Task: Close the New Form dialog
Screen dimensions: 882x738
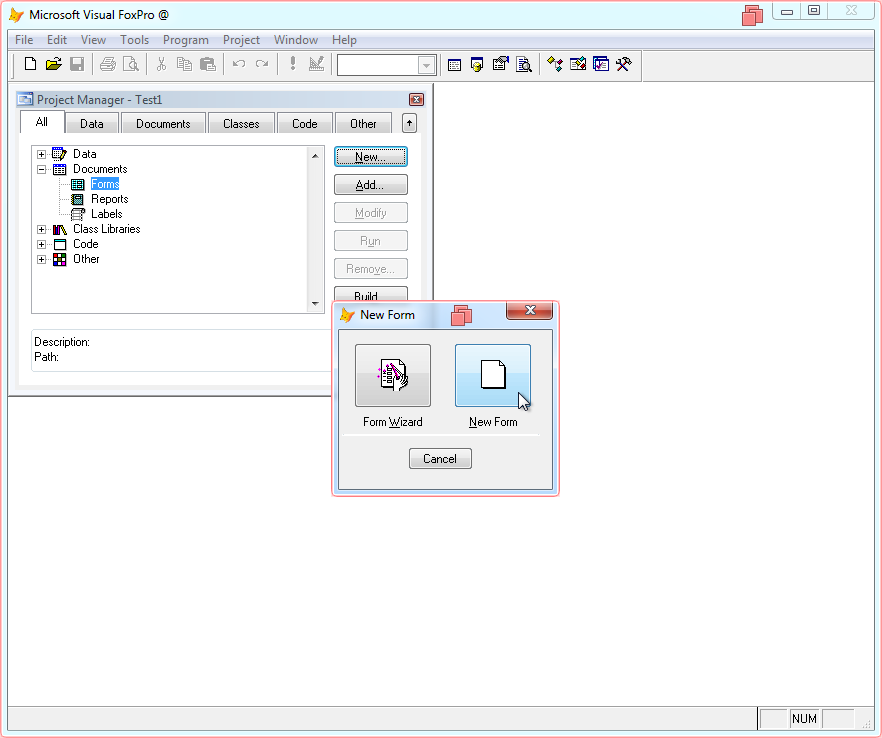Action: pos(529,310)
